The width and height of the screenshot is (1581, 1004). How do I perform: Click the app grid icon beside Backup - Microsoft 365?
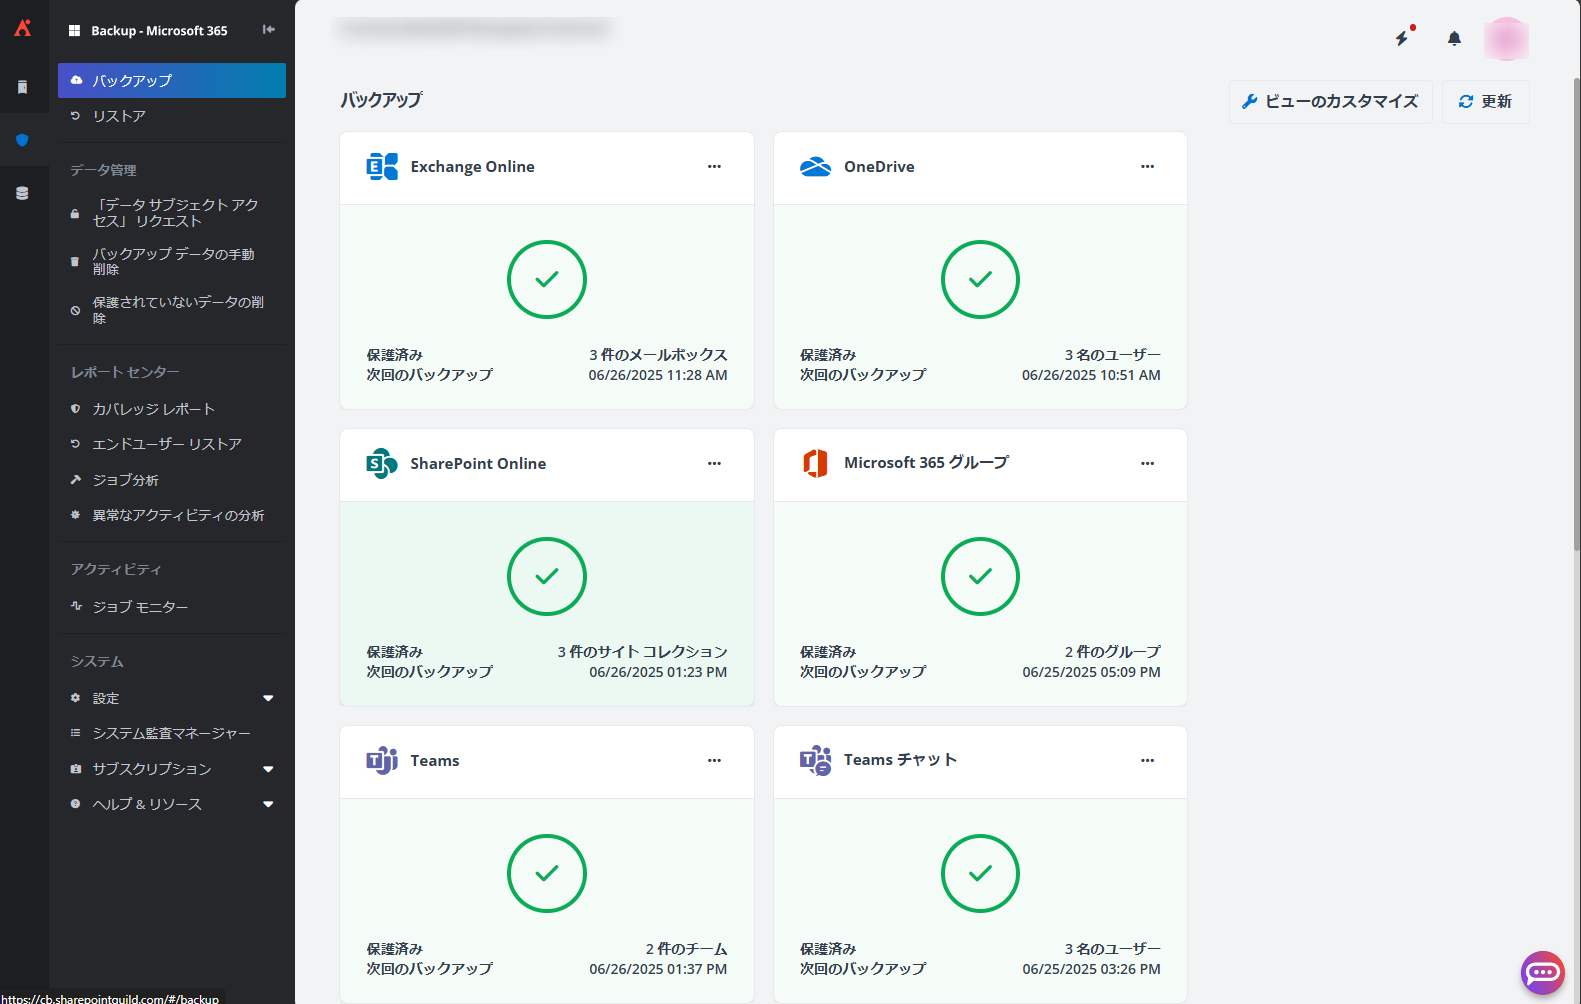pos(74,31)
